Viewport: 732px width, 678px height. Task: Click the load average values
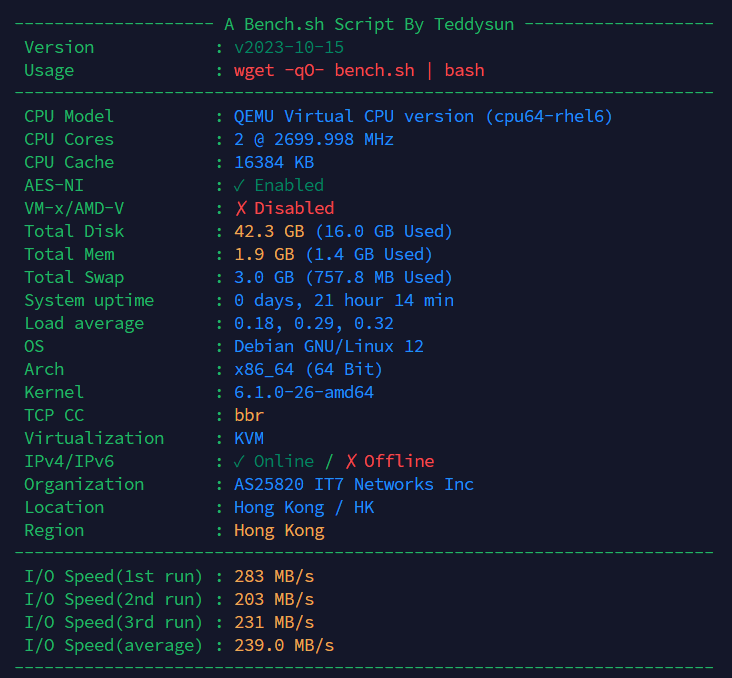click(x=313, y=323)
